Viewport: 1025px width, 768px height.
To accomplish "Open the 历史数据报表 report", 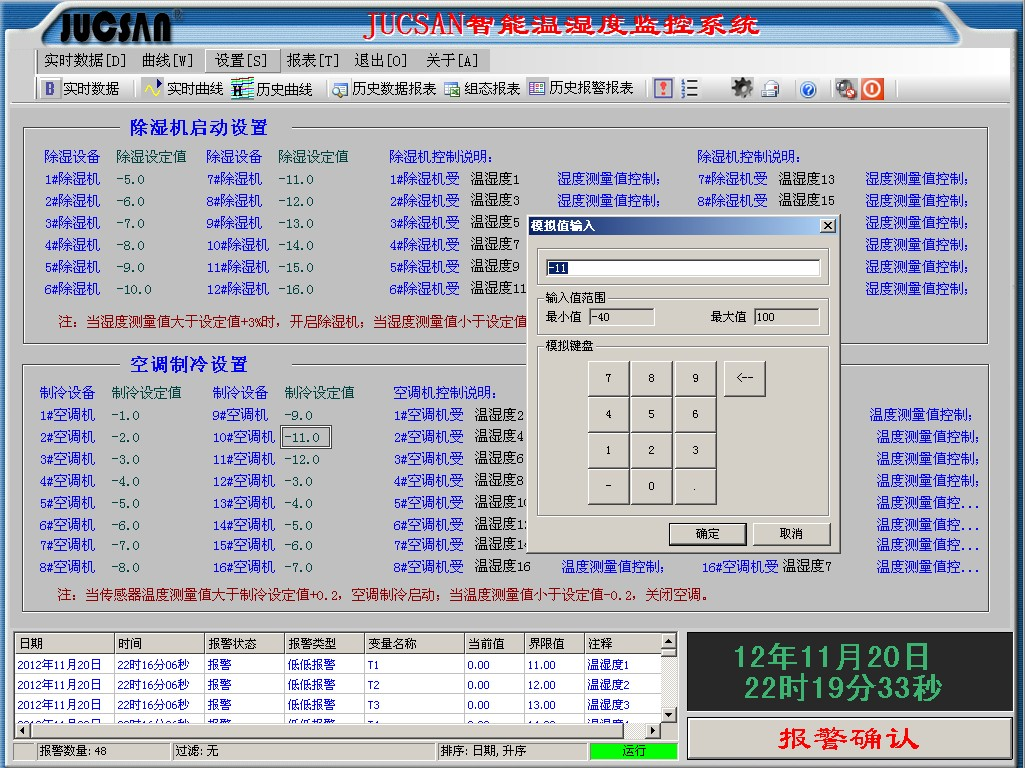I will 384,88.
